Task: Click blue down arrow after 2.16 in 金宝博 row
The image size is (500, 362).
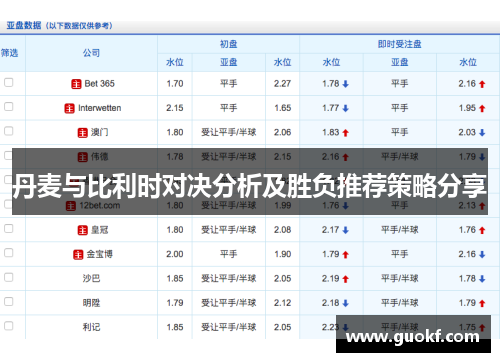Action: point(482,255)
